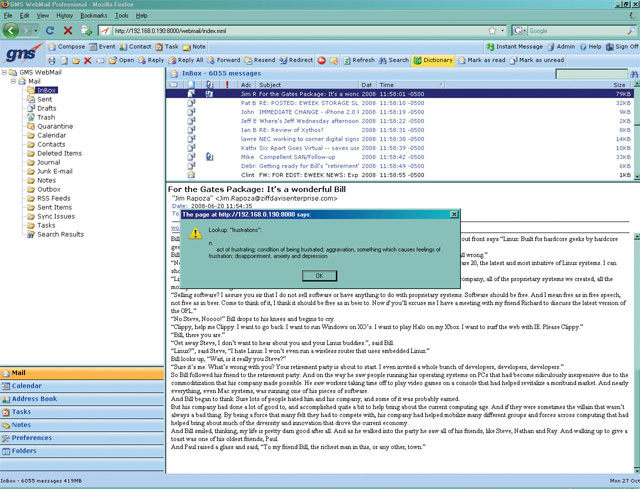The height and width of the screenshot is (489, 640).
Task: Sort by the priority exclamation column
Action: 227,85
